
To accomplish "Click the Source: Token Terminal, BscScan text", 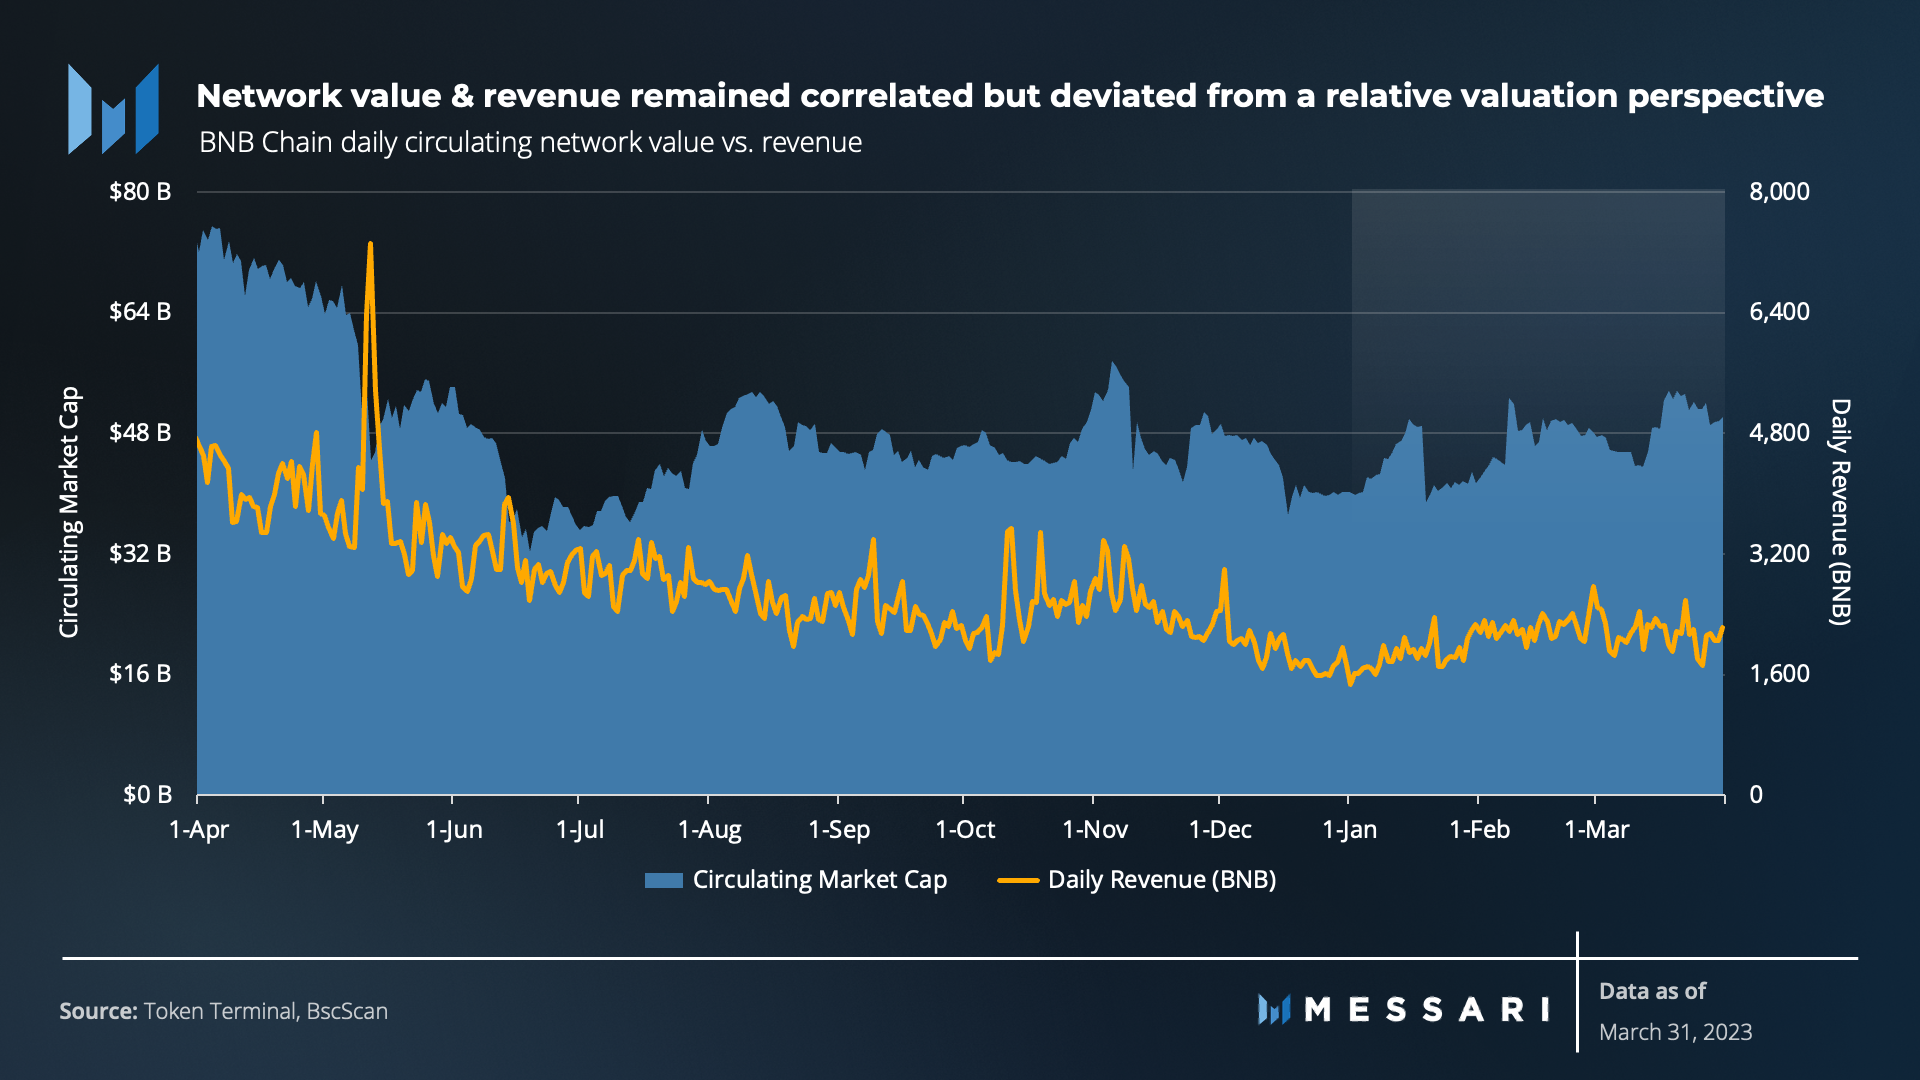I will (223, 1011).
